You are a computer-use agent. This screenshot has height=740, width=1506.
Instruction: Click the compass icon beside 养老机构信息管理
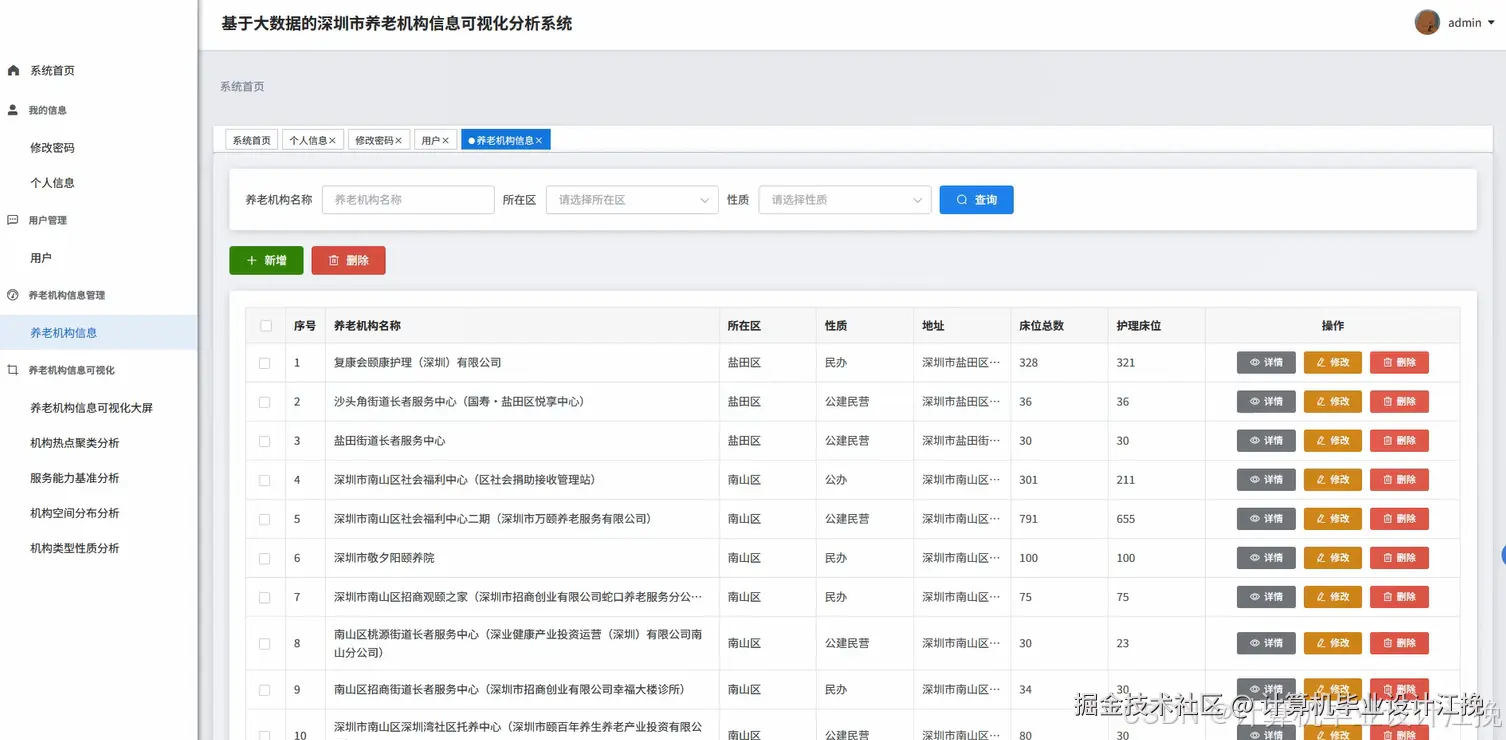[x=13, y=295]
